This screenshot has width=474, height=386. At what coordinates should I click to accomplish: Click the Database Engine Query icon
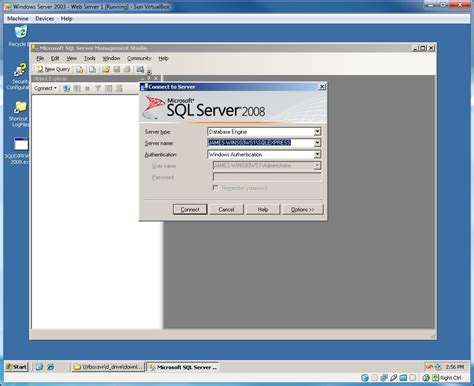(80, 69)
